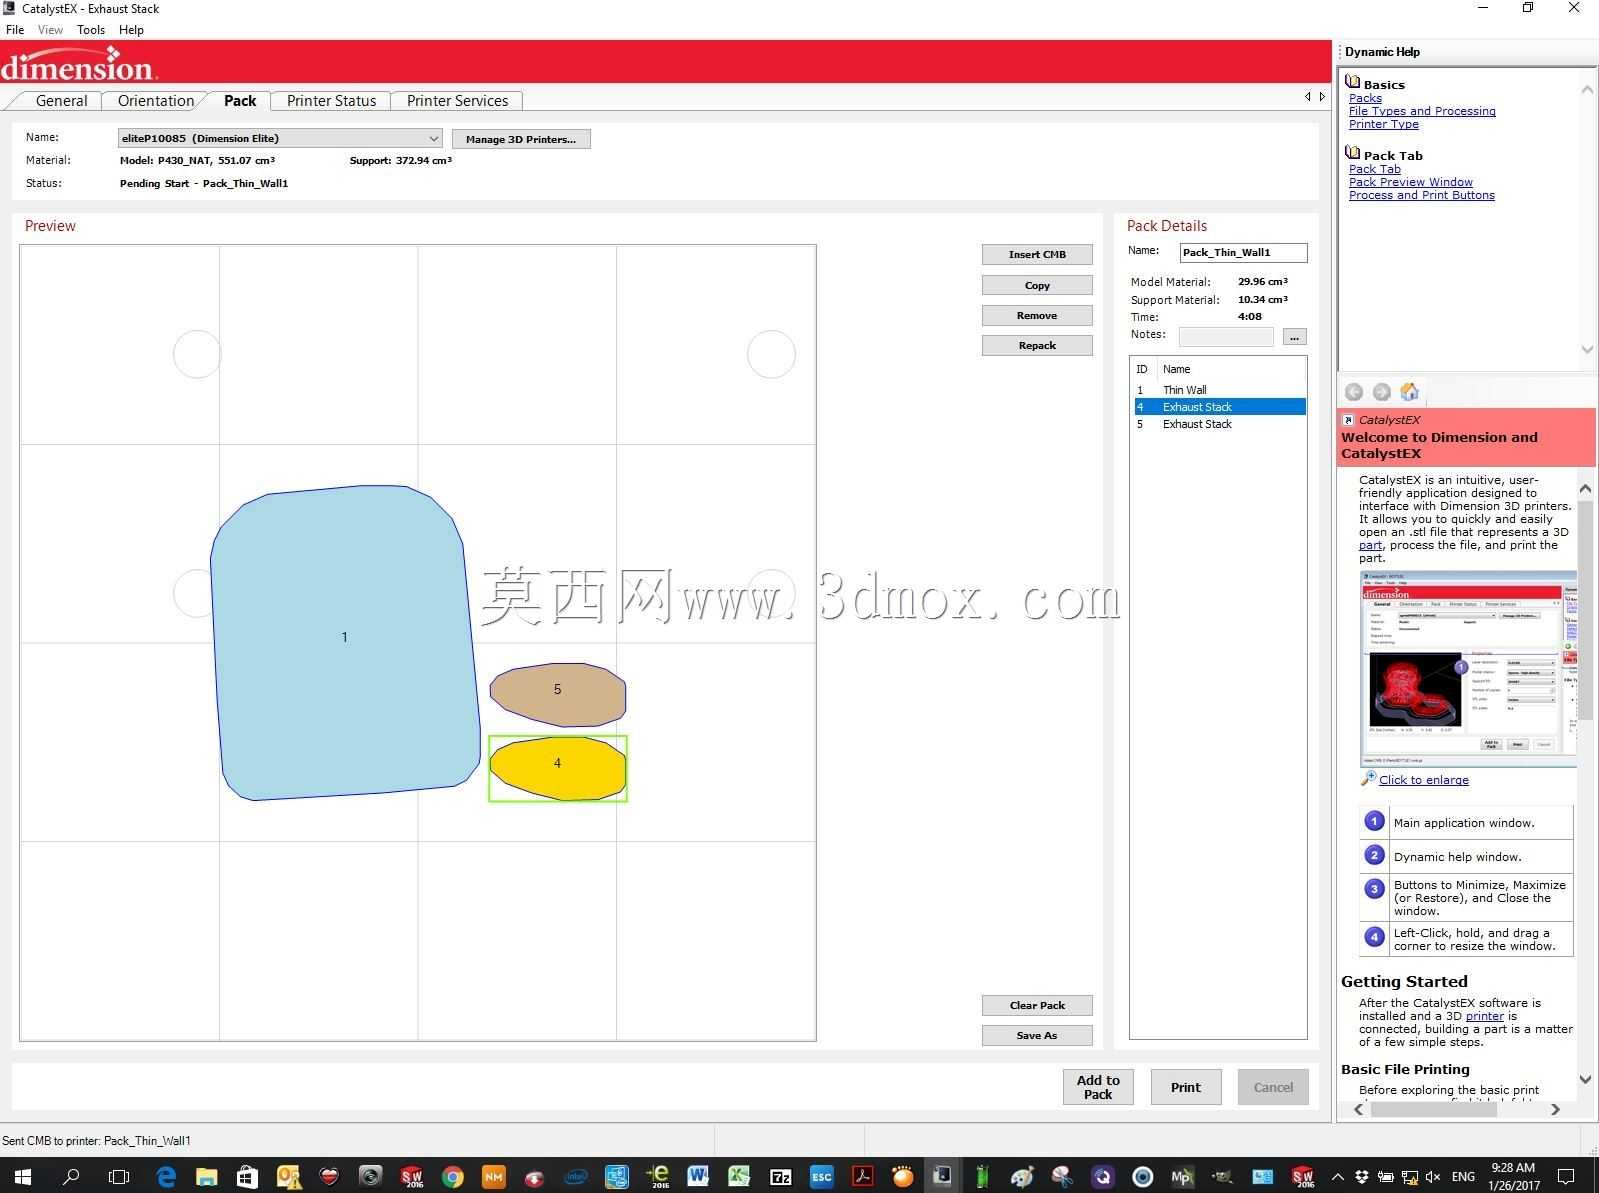Open Task View on the taskbar
The height and width of the screenshot is (1193, 1599).
(x=118, y=1176)
